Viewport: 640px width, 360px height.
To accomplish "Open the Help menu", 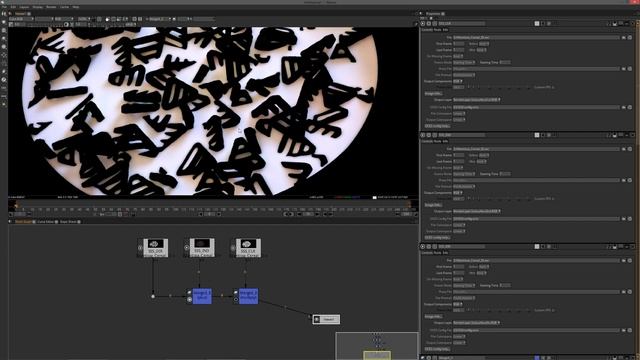I will click(x=76, y=7).
